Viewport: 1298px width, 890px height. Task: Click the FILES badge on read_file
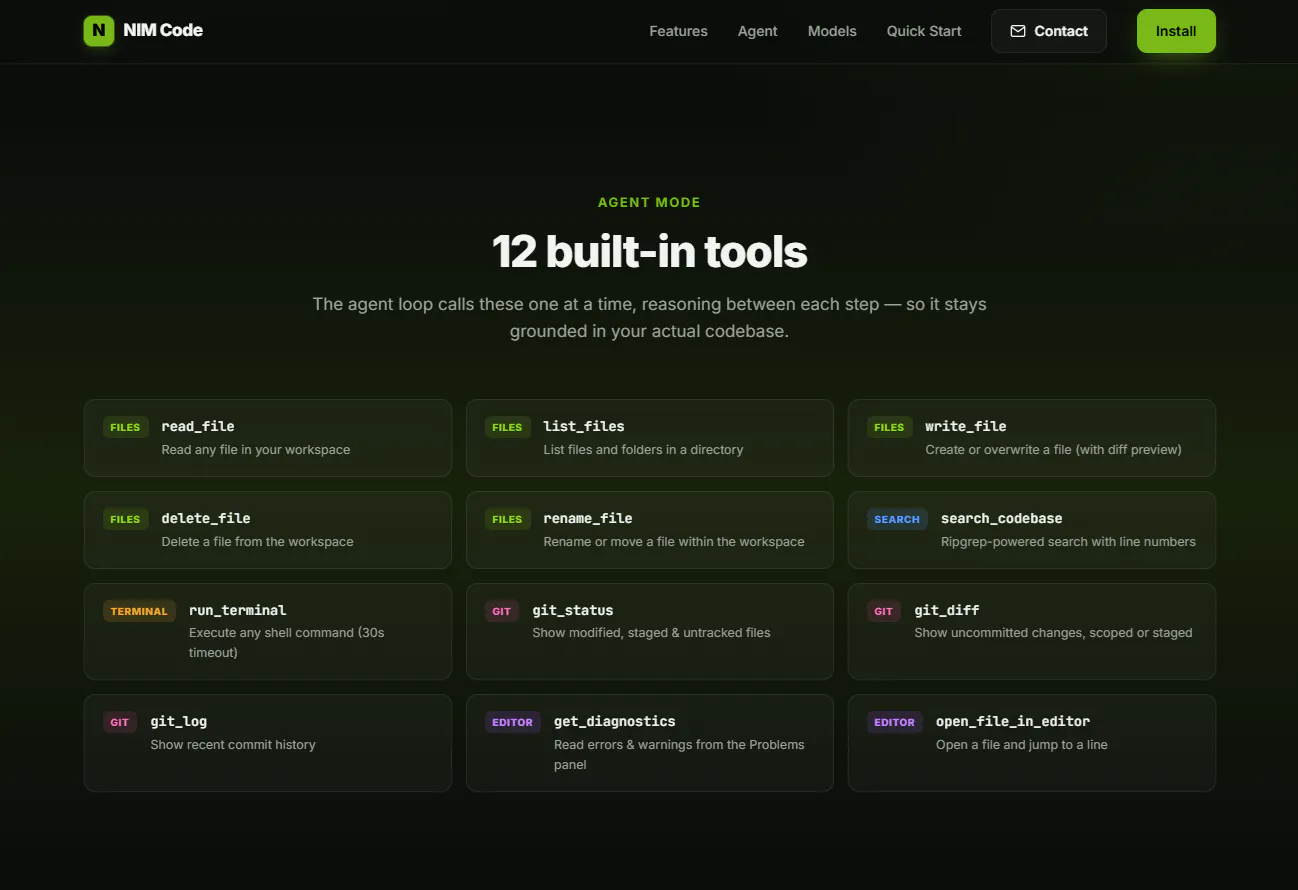click(125, 427)
